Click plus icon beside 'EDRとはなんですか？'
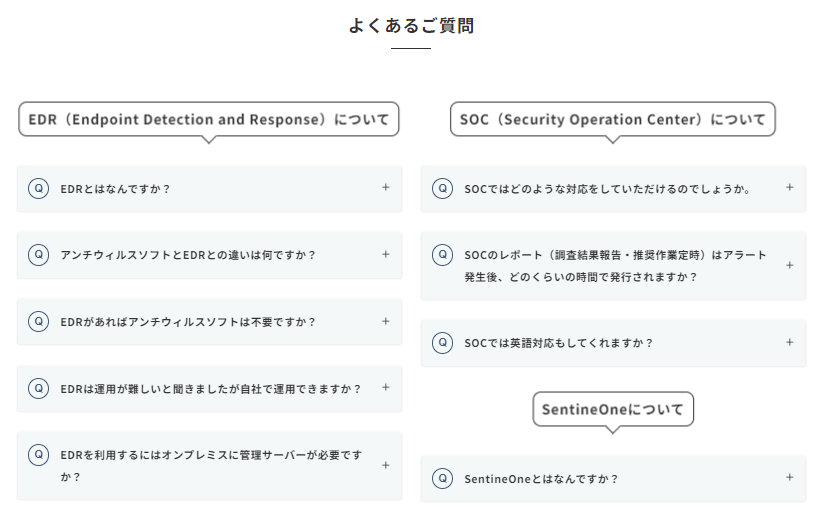Screen dimensions: 835x509 (385, 187)
